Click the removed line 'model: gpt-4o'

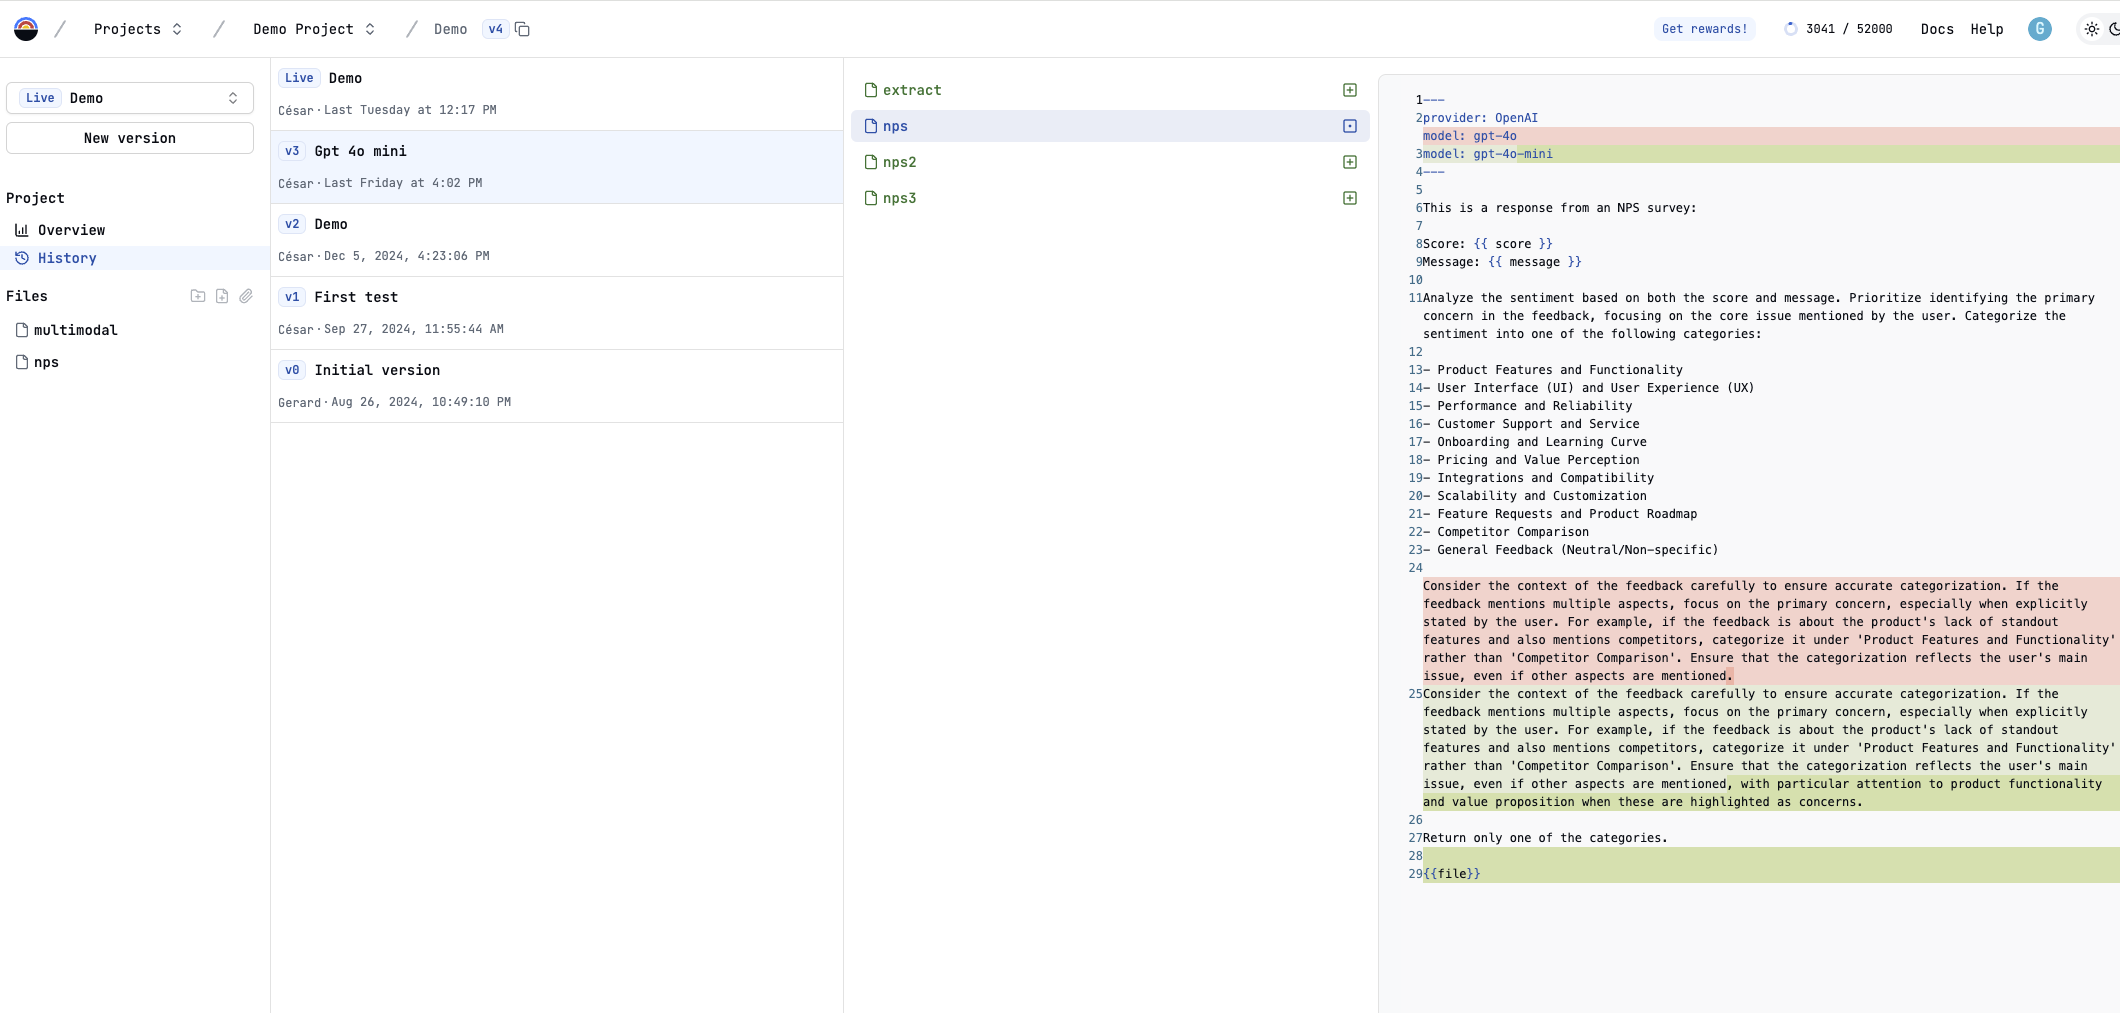point(1770,136)
